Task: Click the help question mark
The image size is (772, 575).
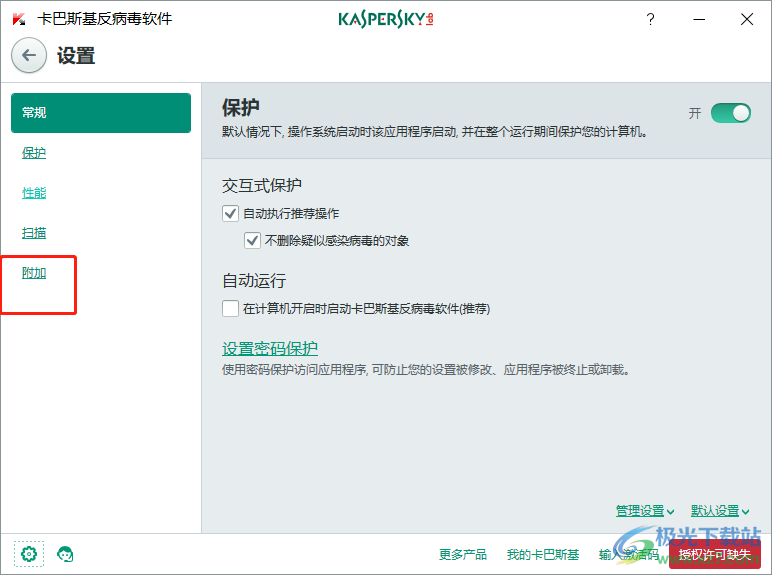Action: pos(650,19)
